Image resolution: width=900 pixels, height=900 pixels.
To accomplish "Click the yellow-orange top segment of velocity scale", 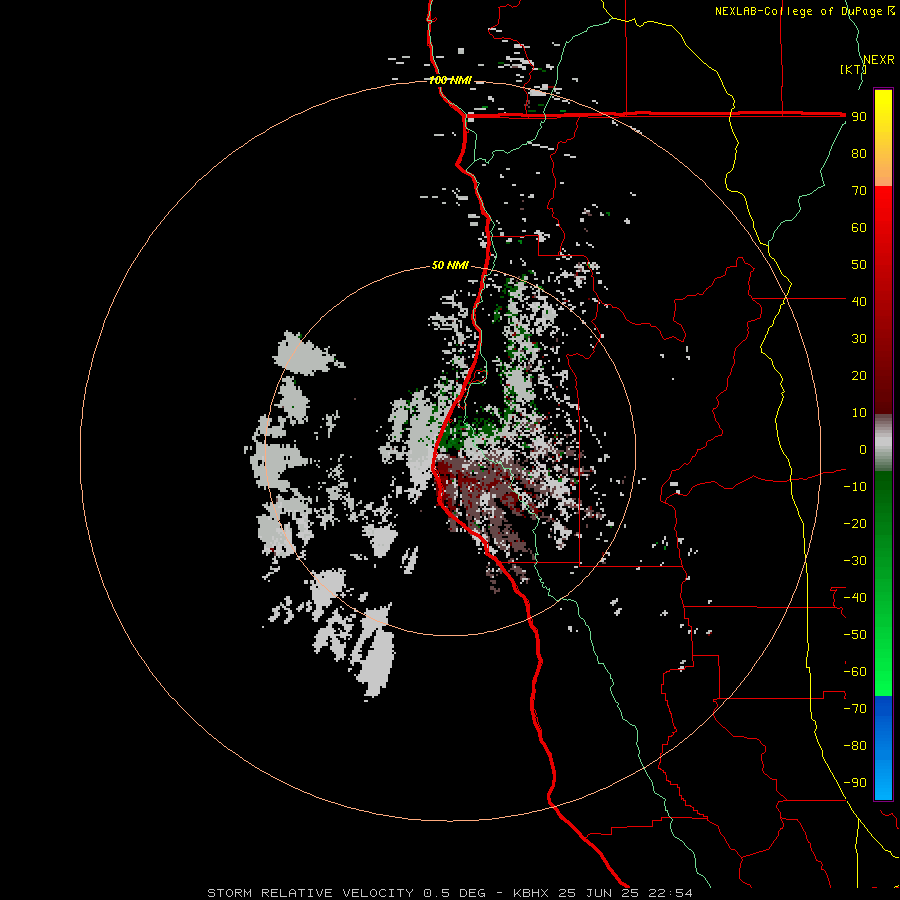I will (883, 138).
